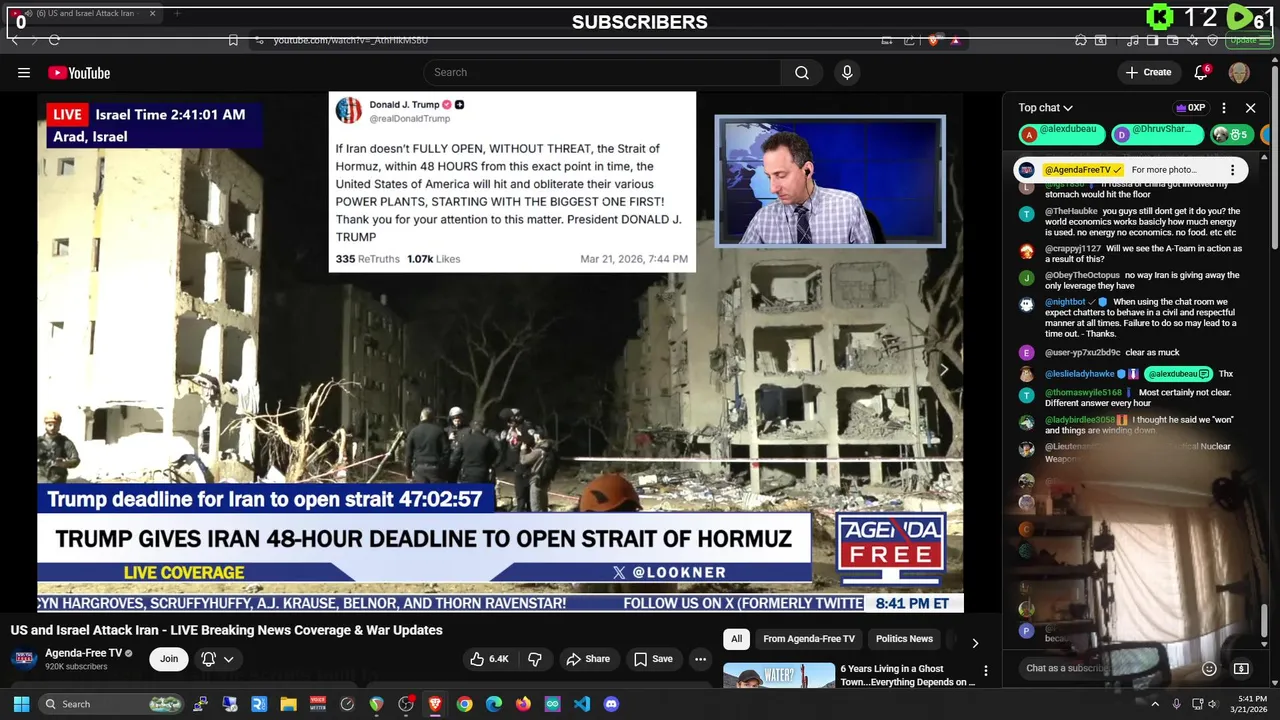Image resolution: width=1280 pixels, height=720 pixels.
Task: Click the browser address bar URL
Action: [x=351, y=40]
